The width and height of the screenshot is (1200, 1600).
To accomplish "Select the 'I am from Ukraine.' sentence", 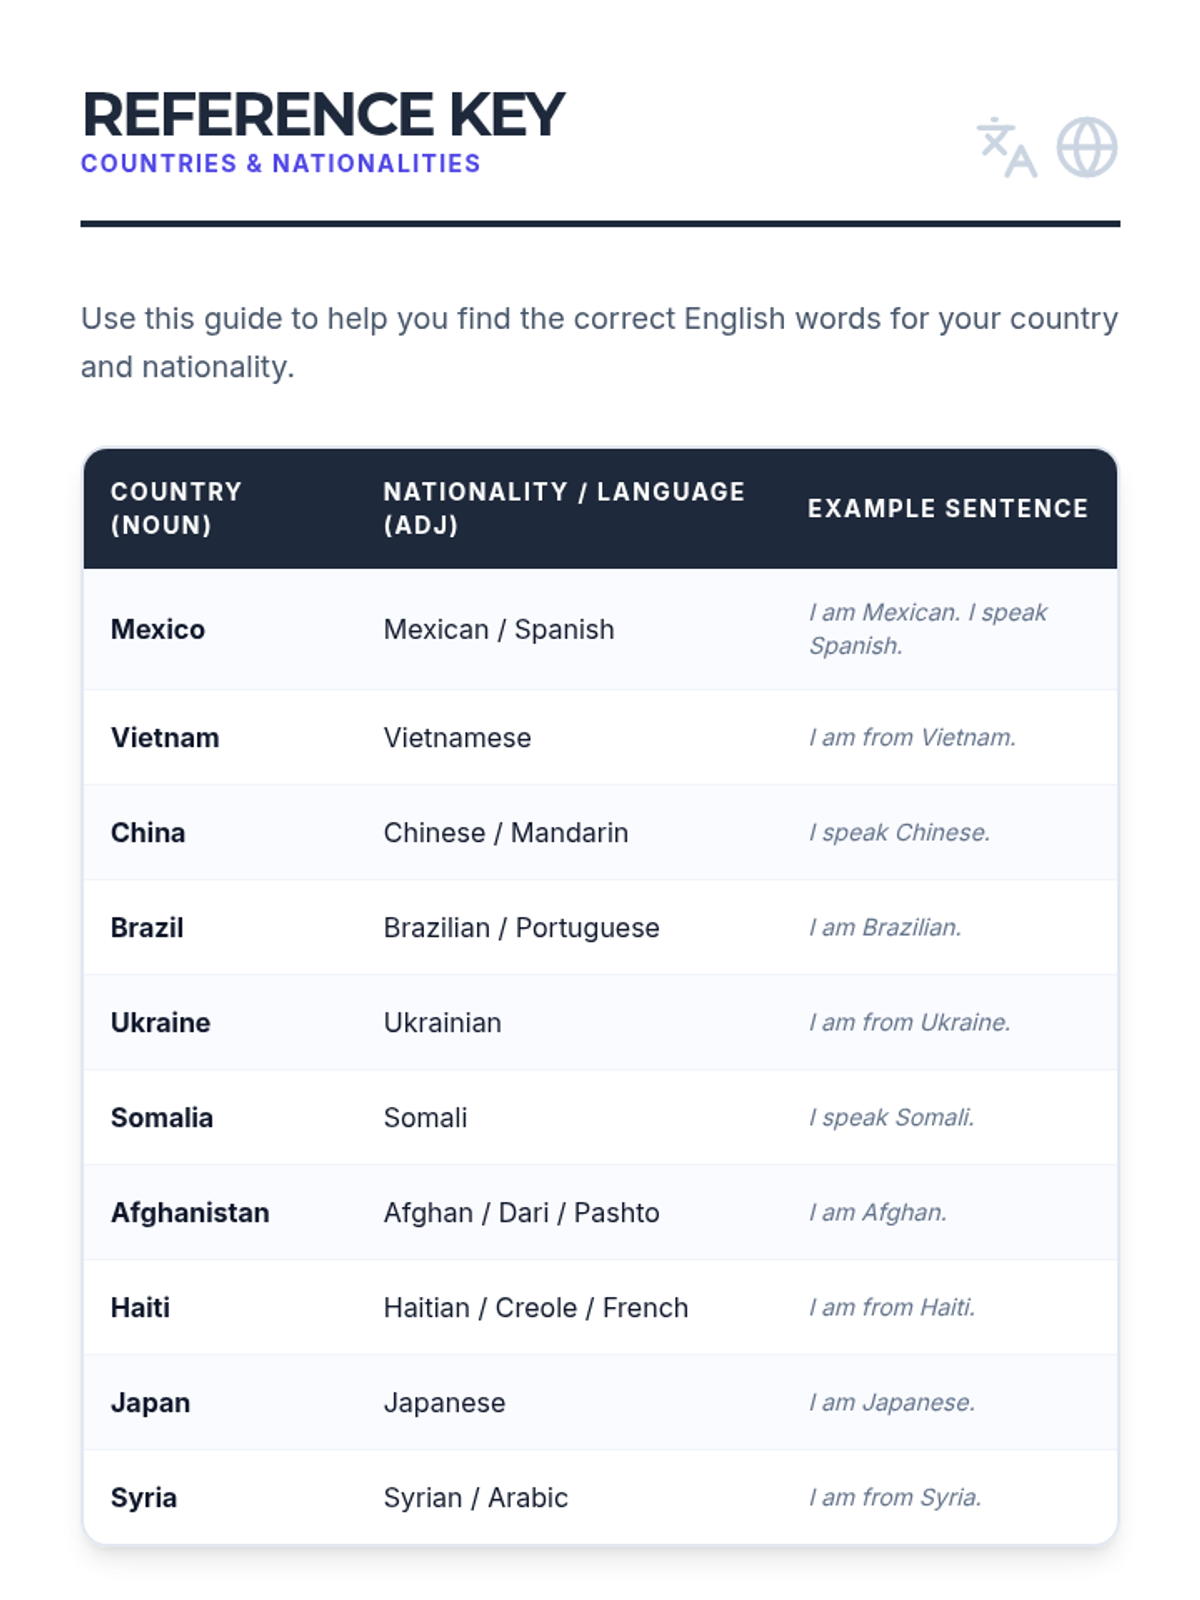I will click(909, 1022).
